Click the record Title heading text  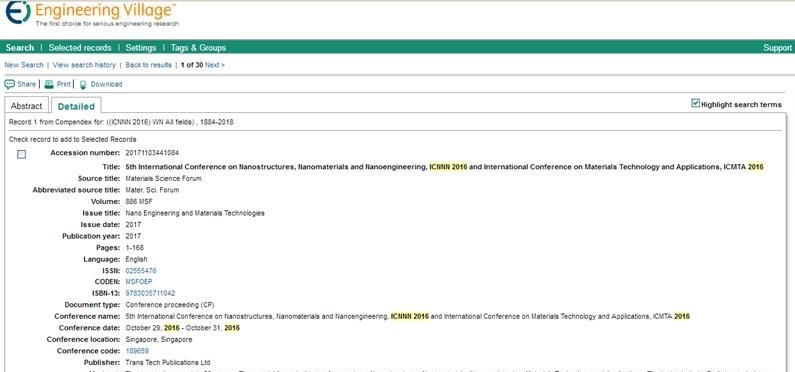point(444,167)
